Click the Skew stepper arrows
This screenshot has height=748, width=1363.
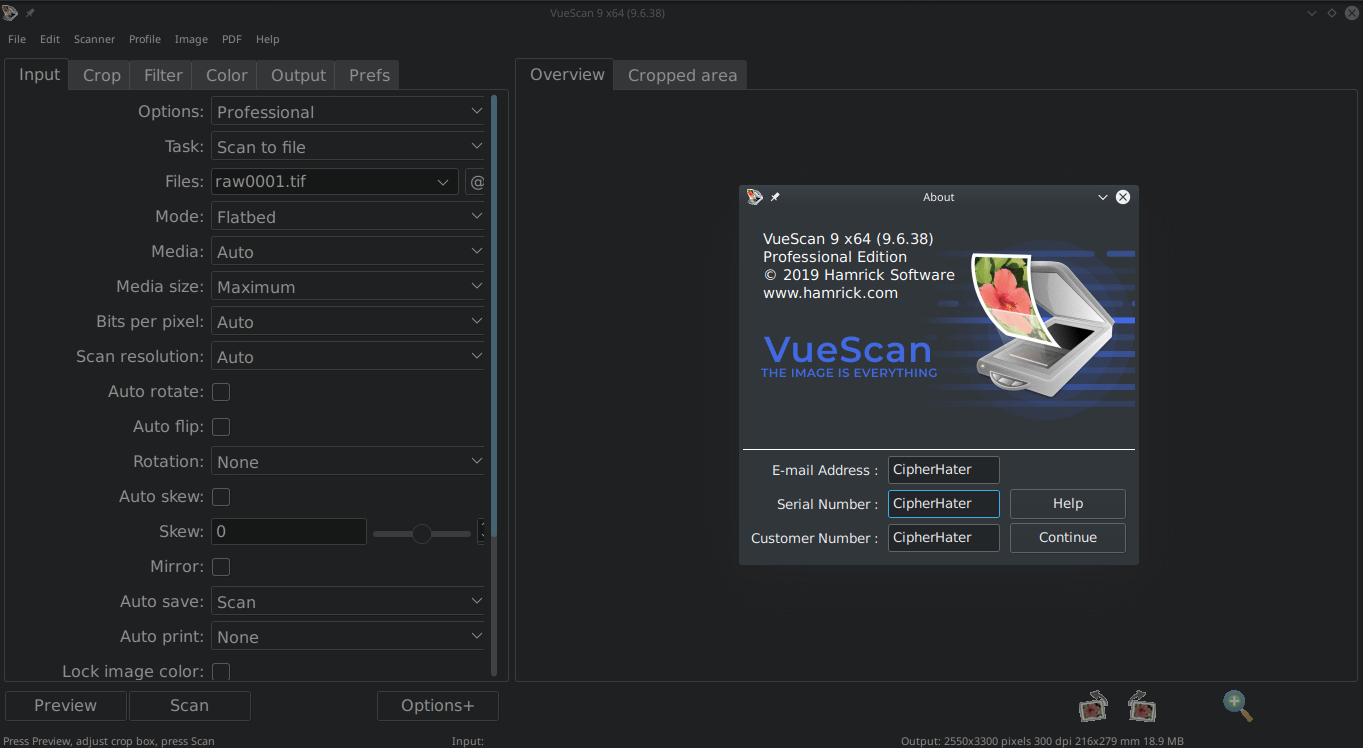482,532
